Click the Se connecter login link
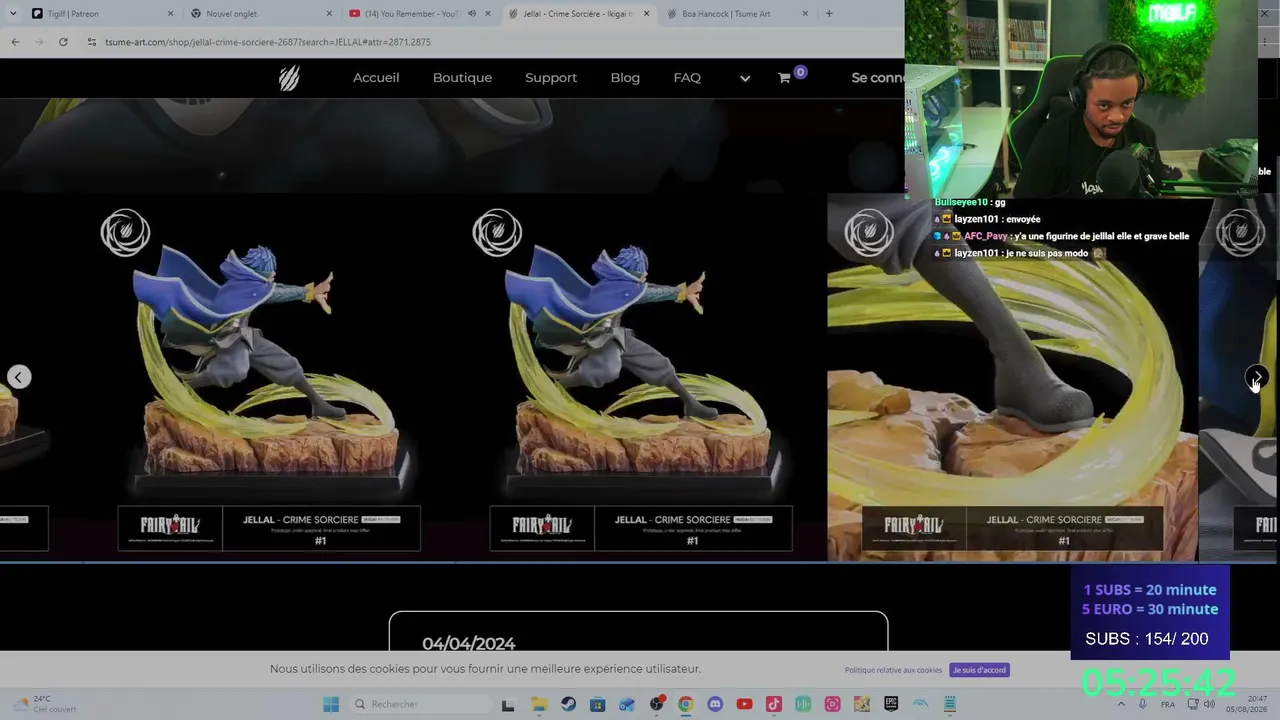Screen dimensions: 1280x720 pyautogui.click(x=878, y=78)
